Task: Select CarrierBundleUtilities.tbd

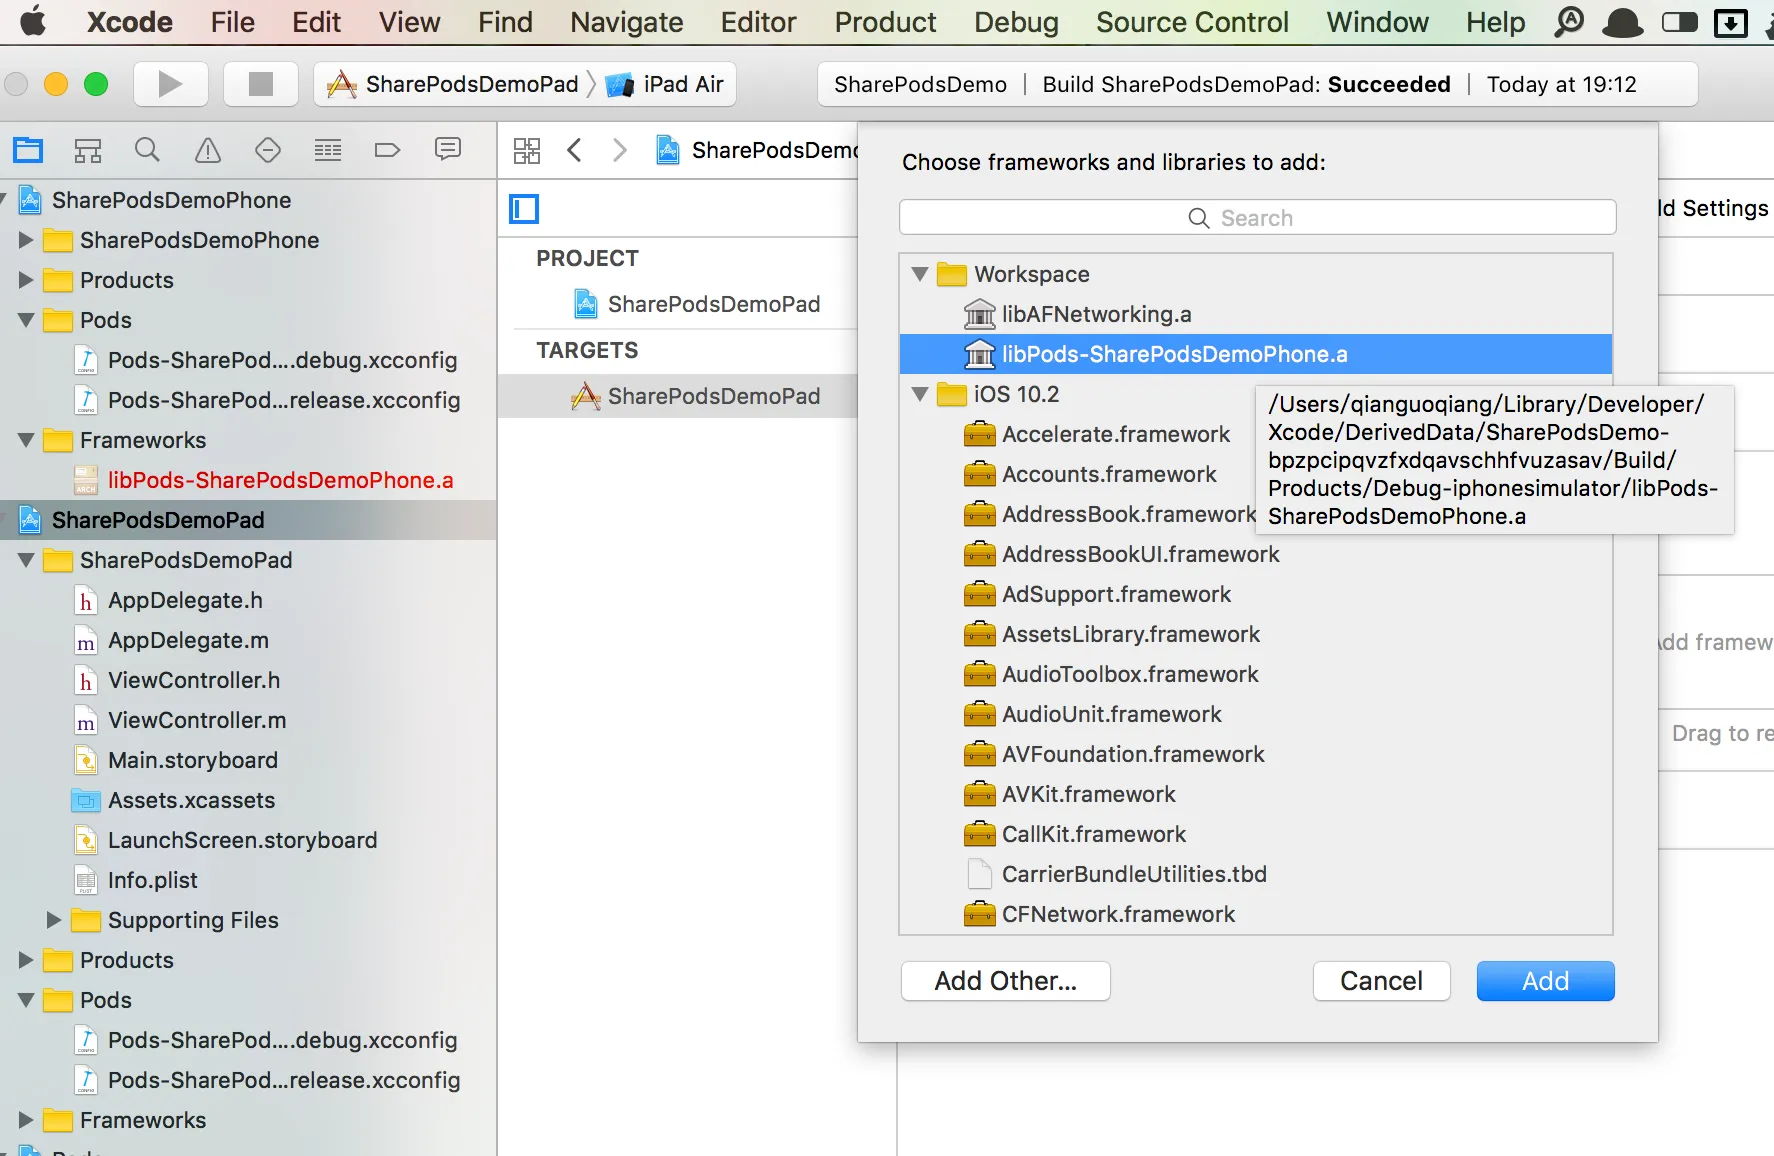Action: [x=1256, y=874]
